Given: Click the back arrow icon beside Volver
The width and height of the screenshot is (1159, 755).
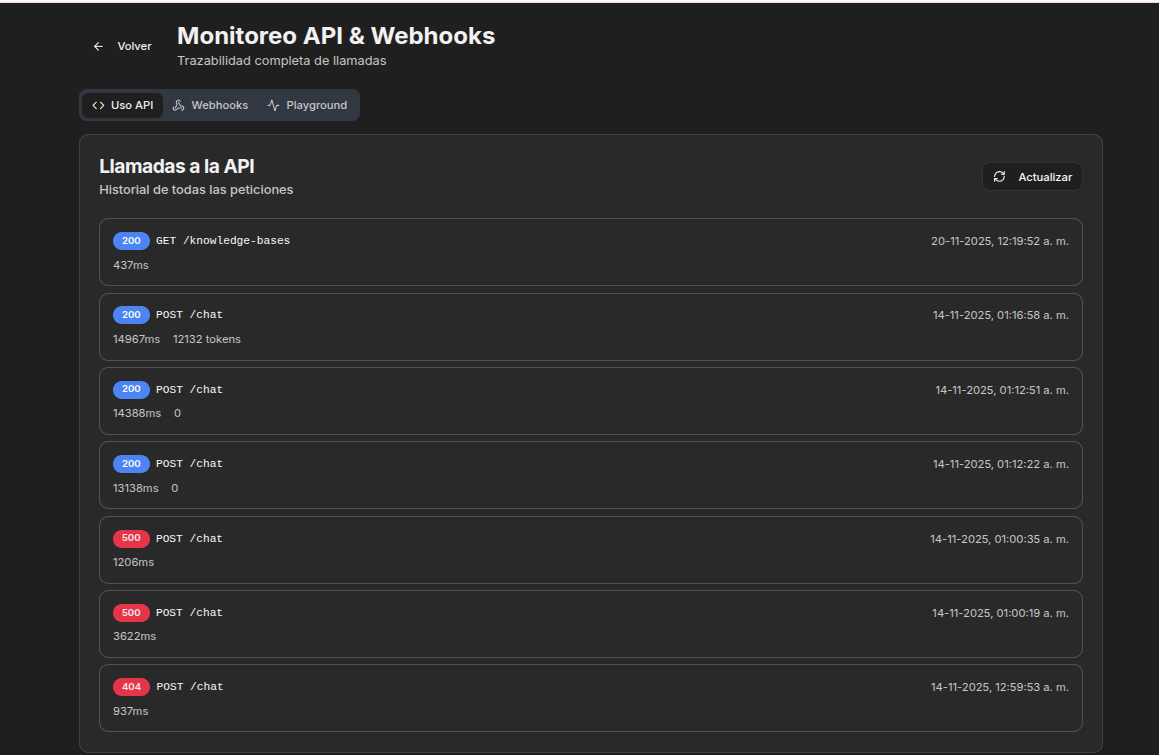Looking at the screenshot, I should point(98,47).
